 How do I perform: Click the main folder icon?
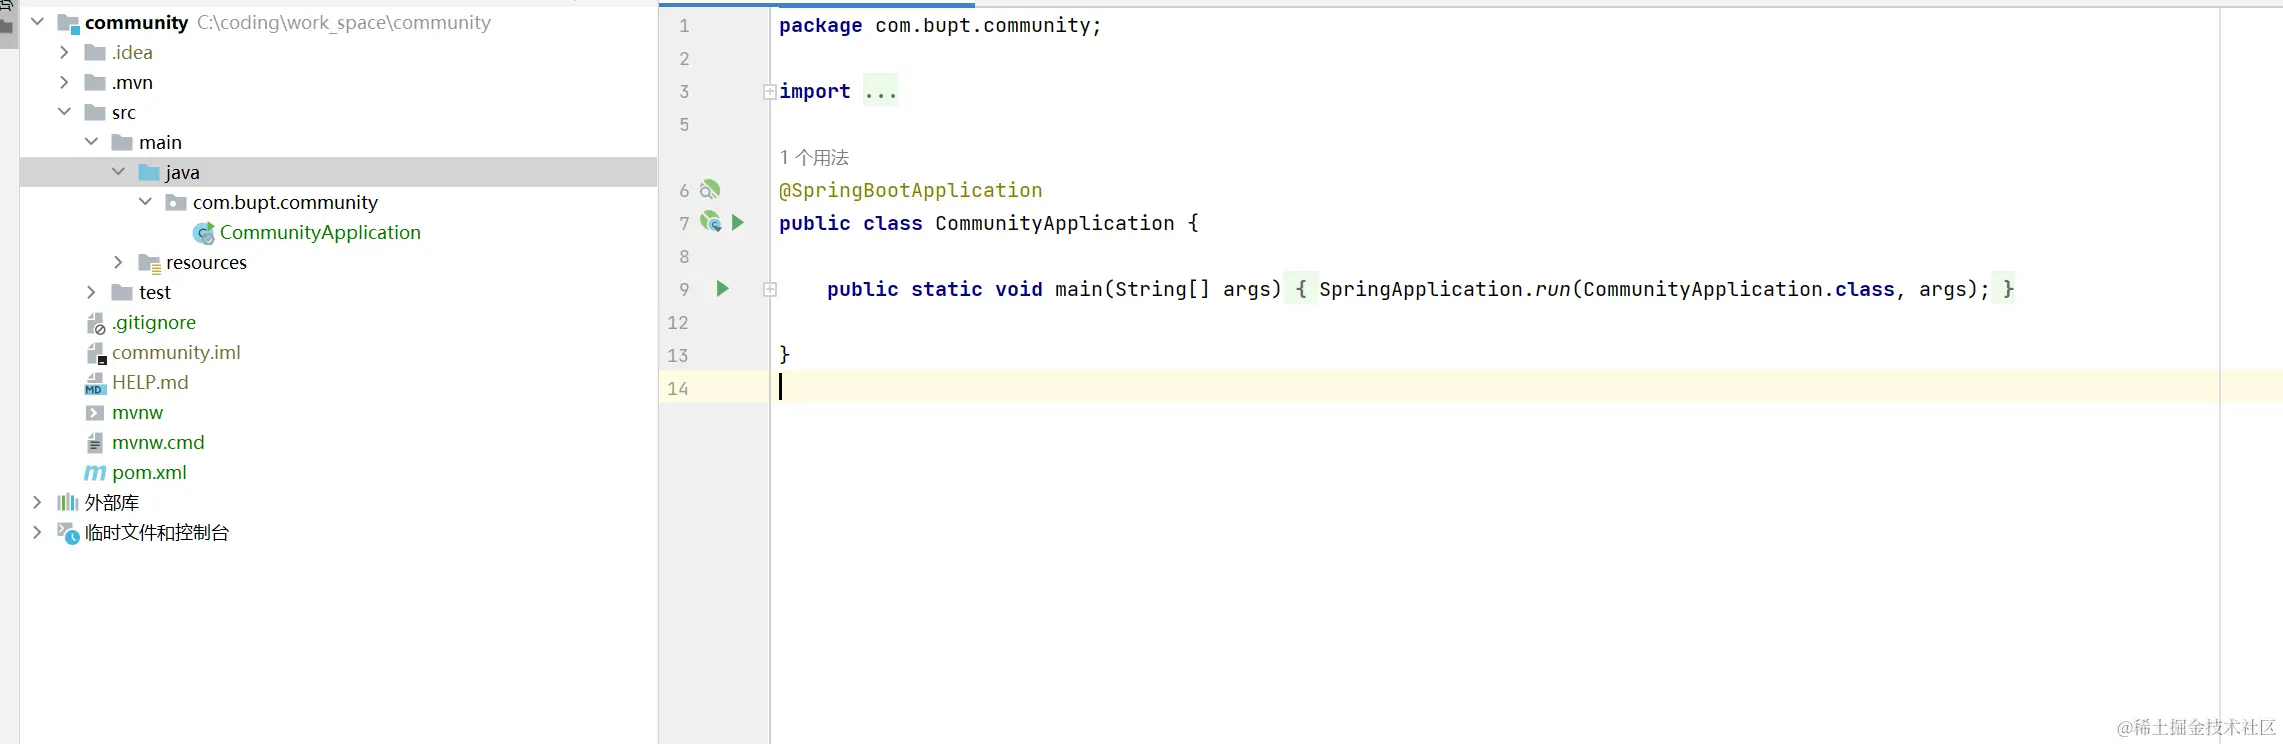122,142
